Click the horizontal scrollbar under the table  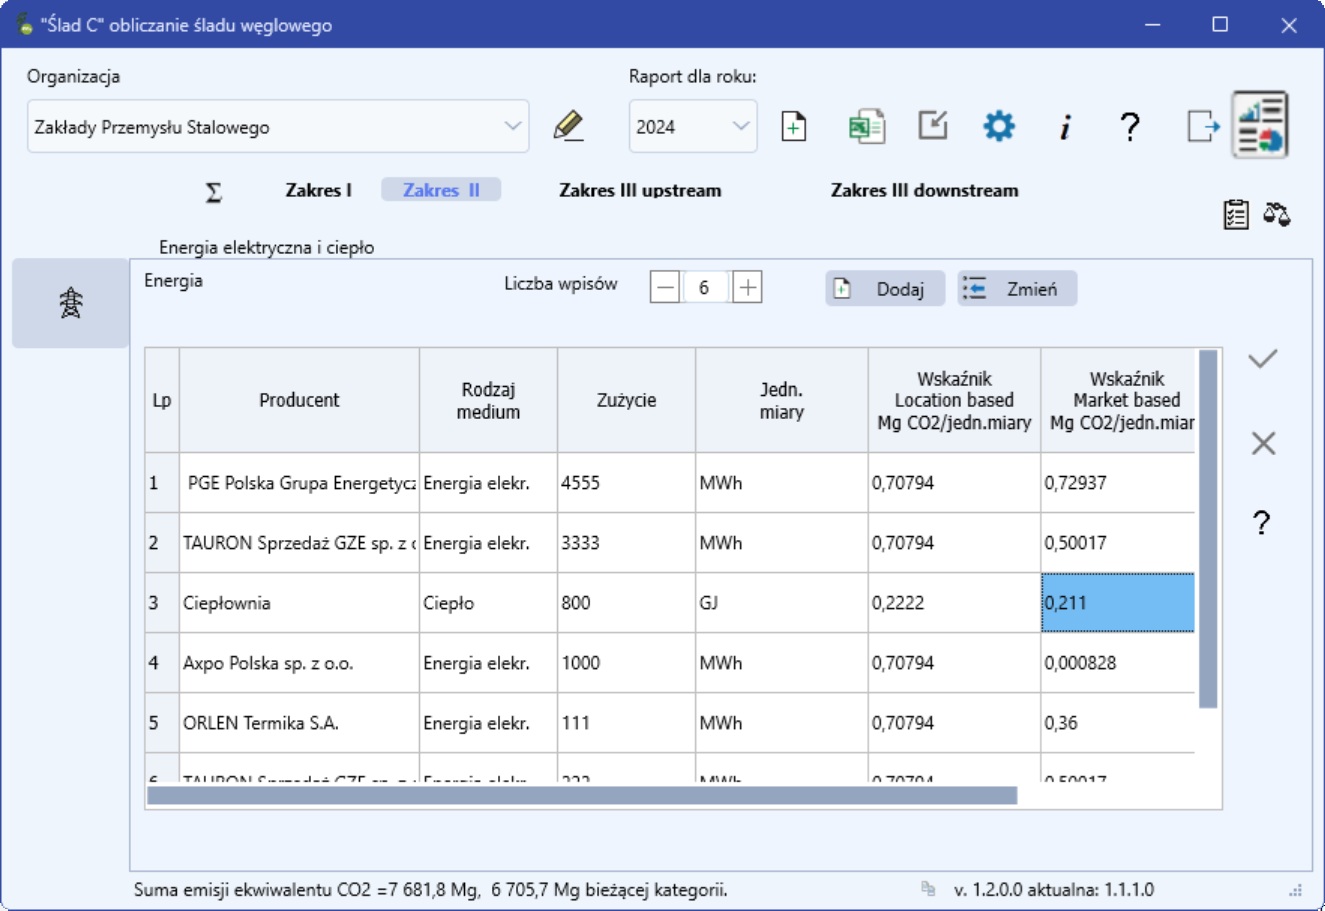tap(581, 795)
